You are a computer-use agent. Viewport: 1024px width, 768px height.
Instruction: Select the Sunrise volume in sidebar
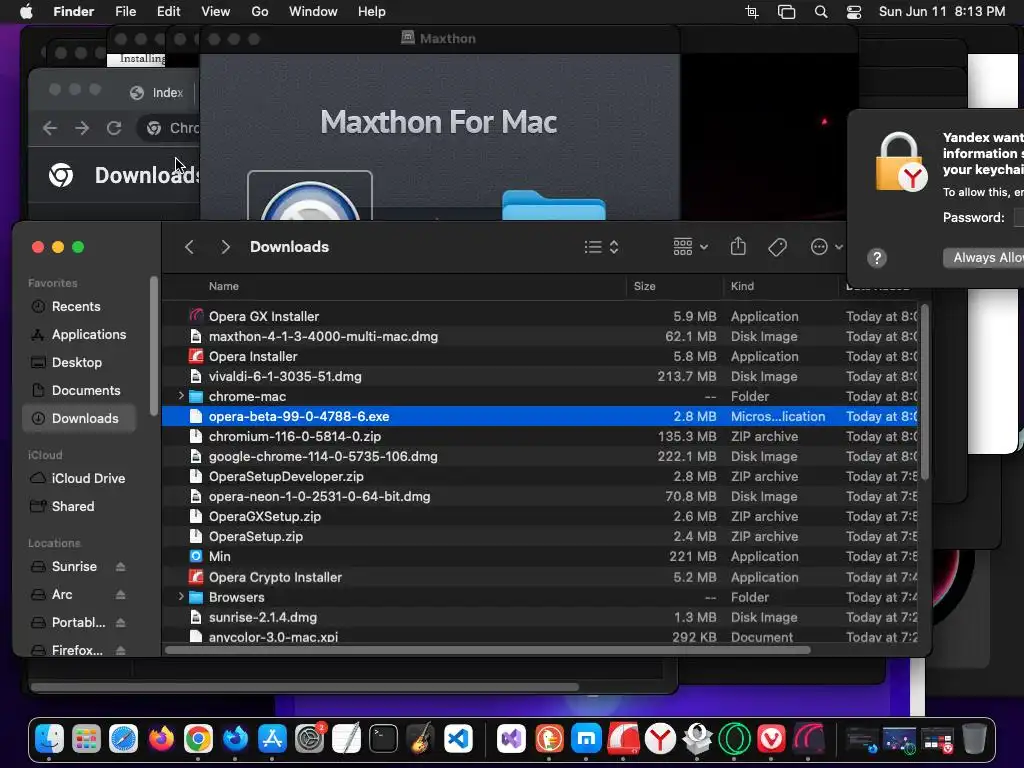[x=74, y=566]
